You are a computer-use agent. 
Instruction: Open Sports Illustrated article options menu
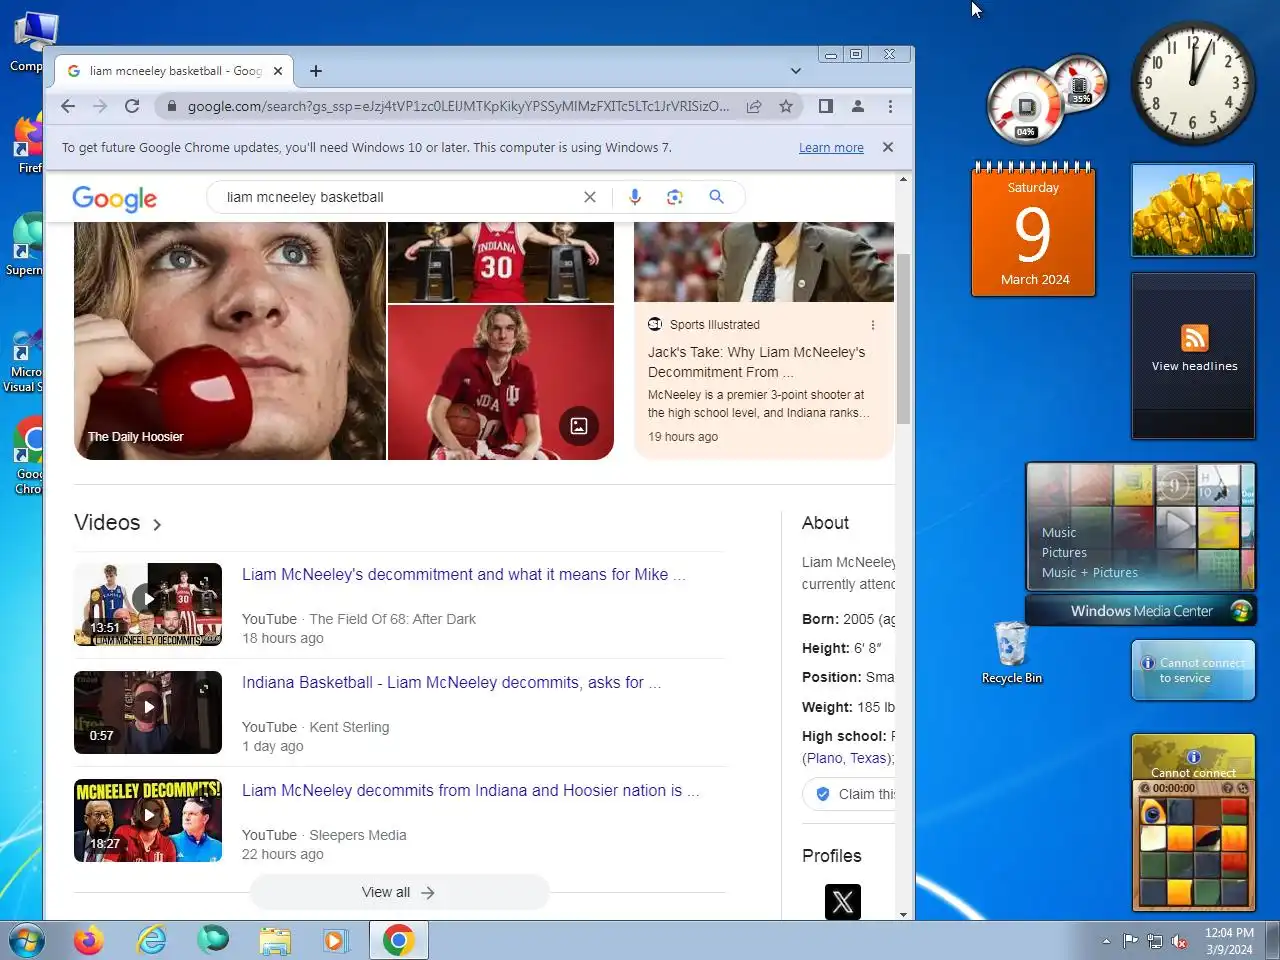pos(873,325)
